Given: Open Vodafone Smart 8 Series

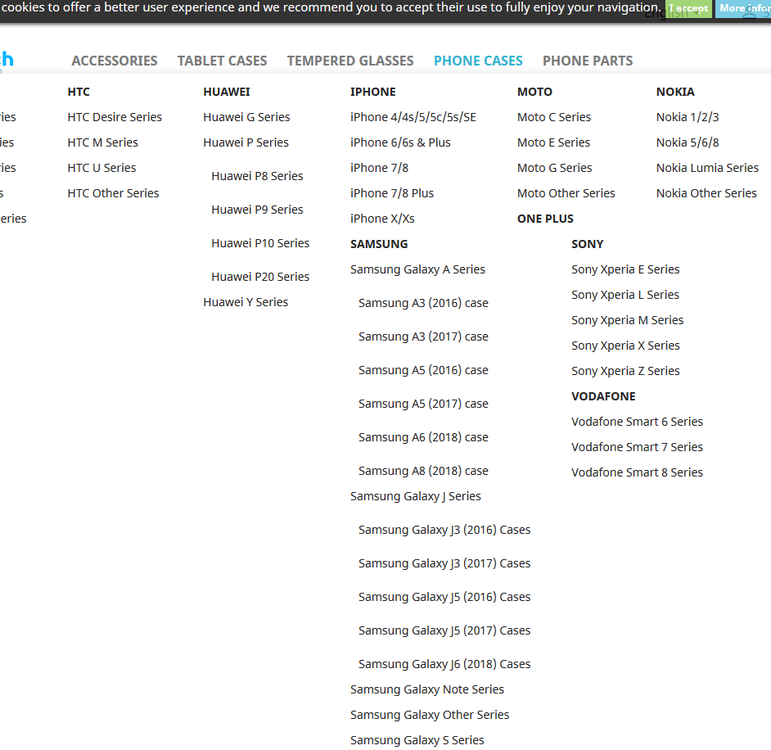Looking at the screenshot, I should click(x=637, y=473).
